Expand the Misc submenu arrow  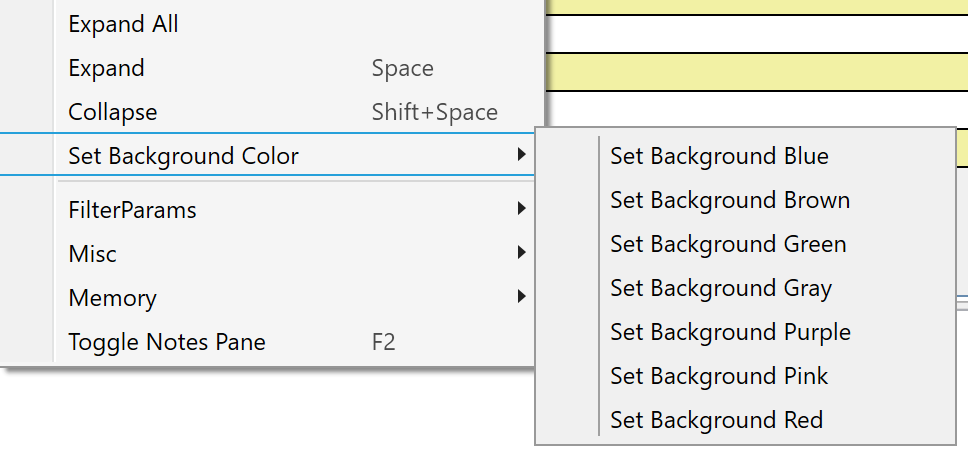point(521,254)
